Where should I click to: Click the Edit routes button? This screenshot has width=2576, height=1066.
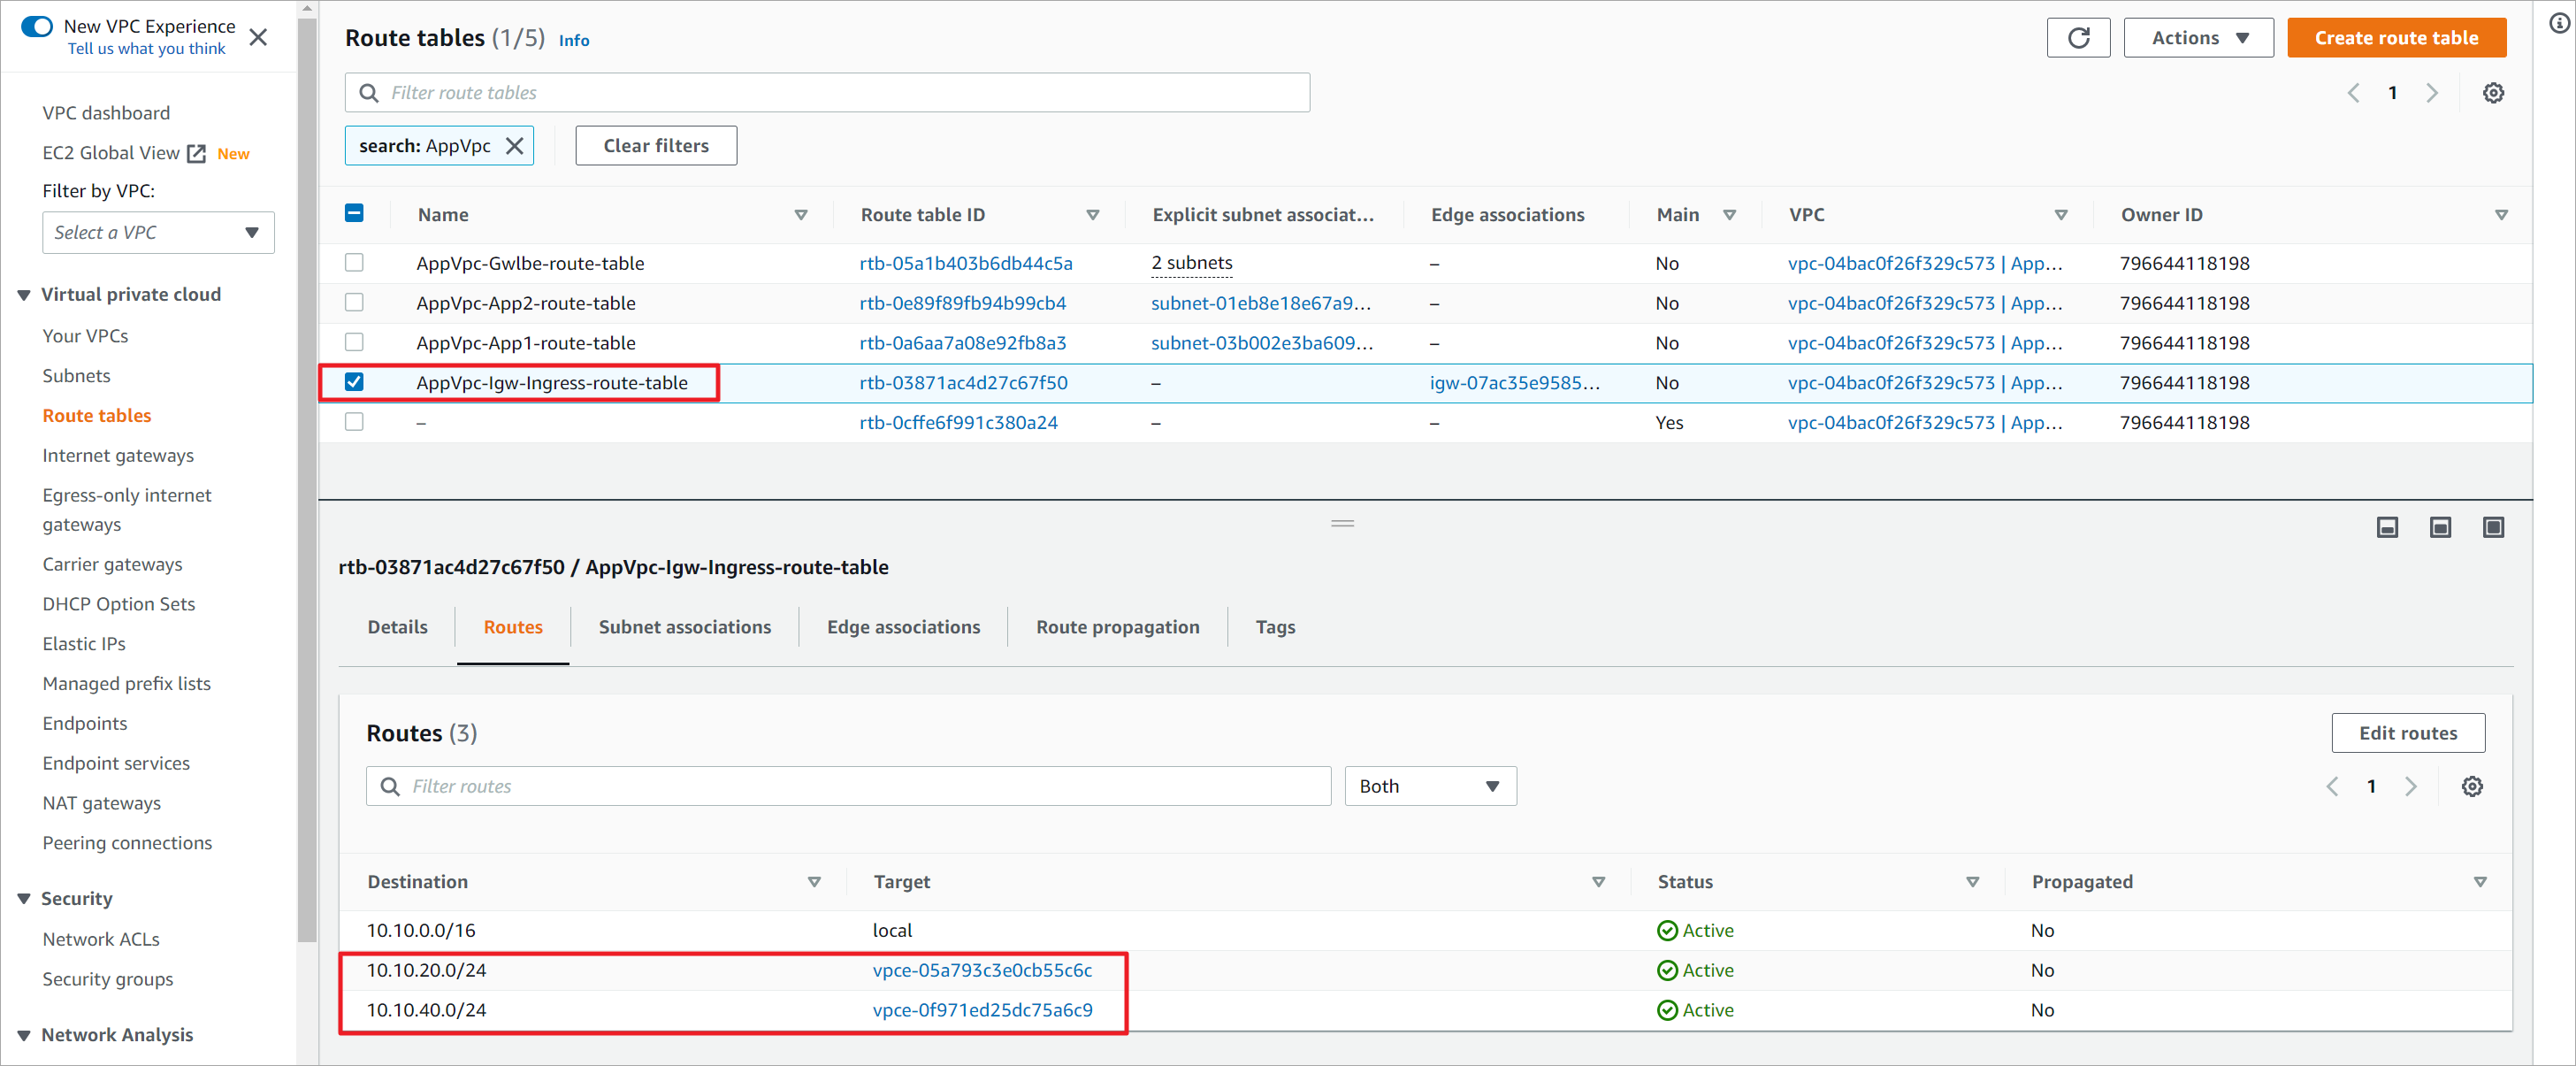(2408, 734)
